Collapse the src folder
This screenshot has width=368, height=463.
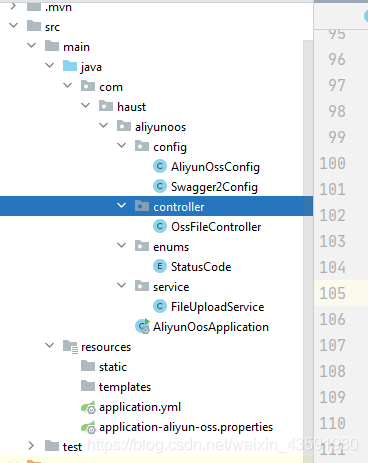coord(14,25)
